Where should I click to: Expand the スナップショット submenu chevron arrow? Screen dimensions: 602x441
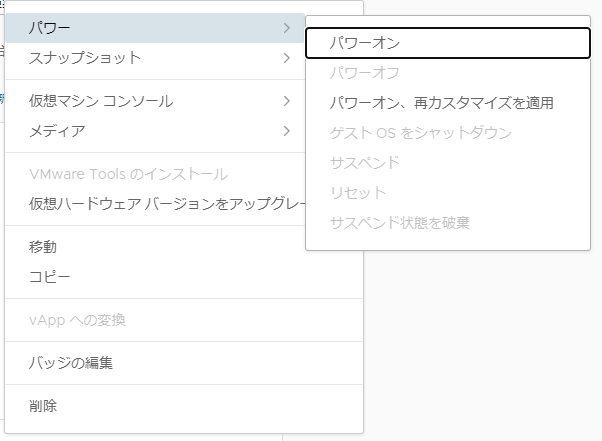(x=286, y=58)
